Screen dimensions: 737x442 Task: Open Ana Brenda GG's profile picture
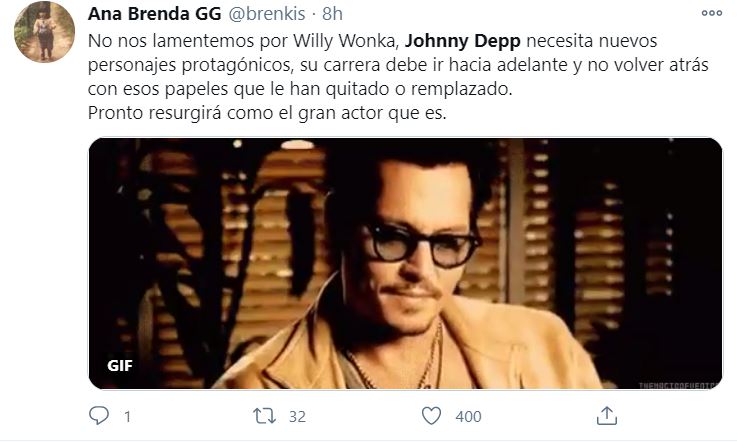click(45, 32)
